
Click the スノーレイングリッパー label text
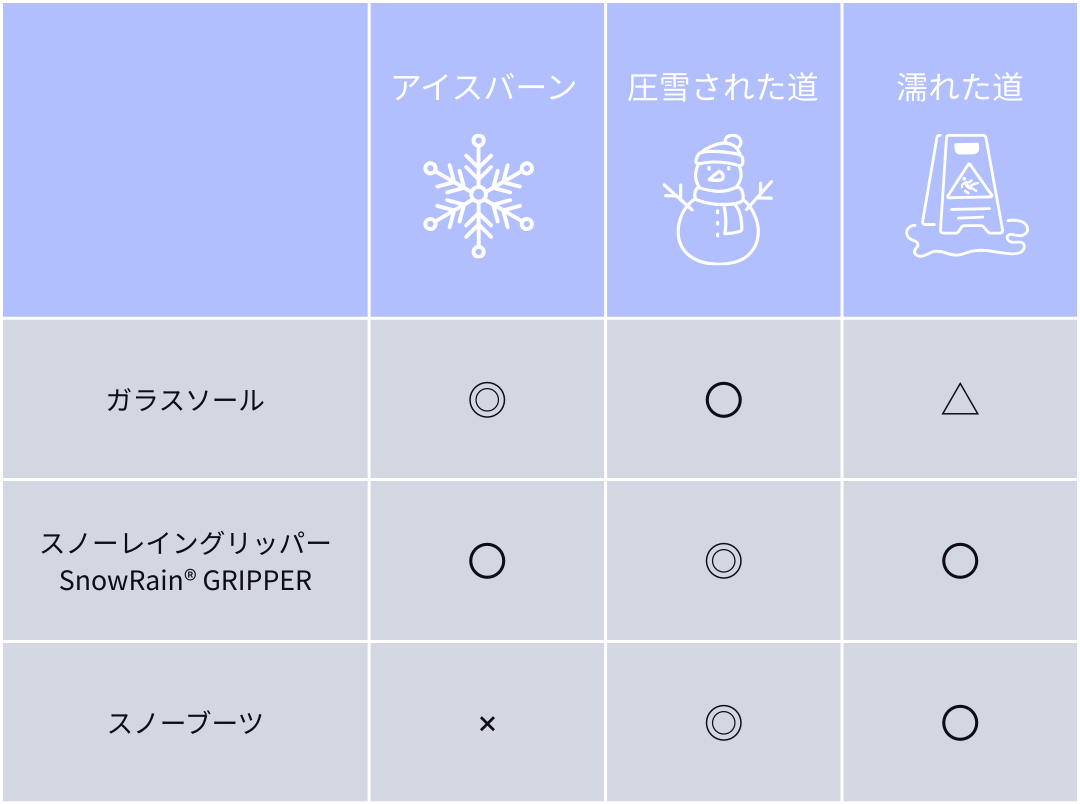point(185,544)
